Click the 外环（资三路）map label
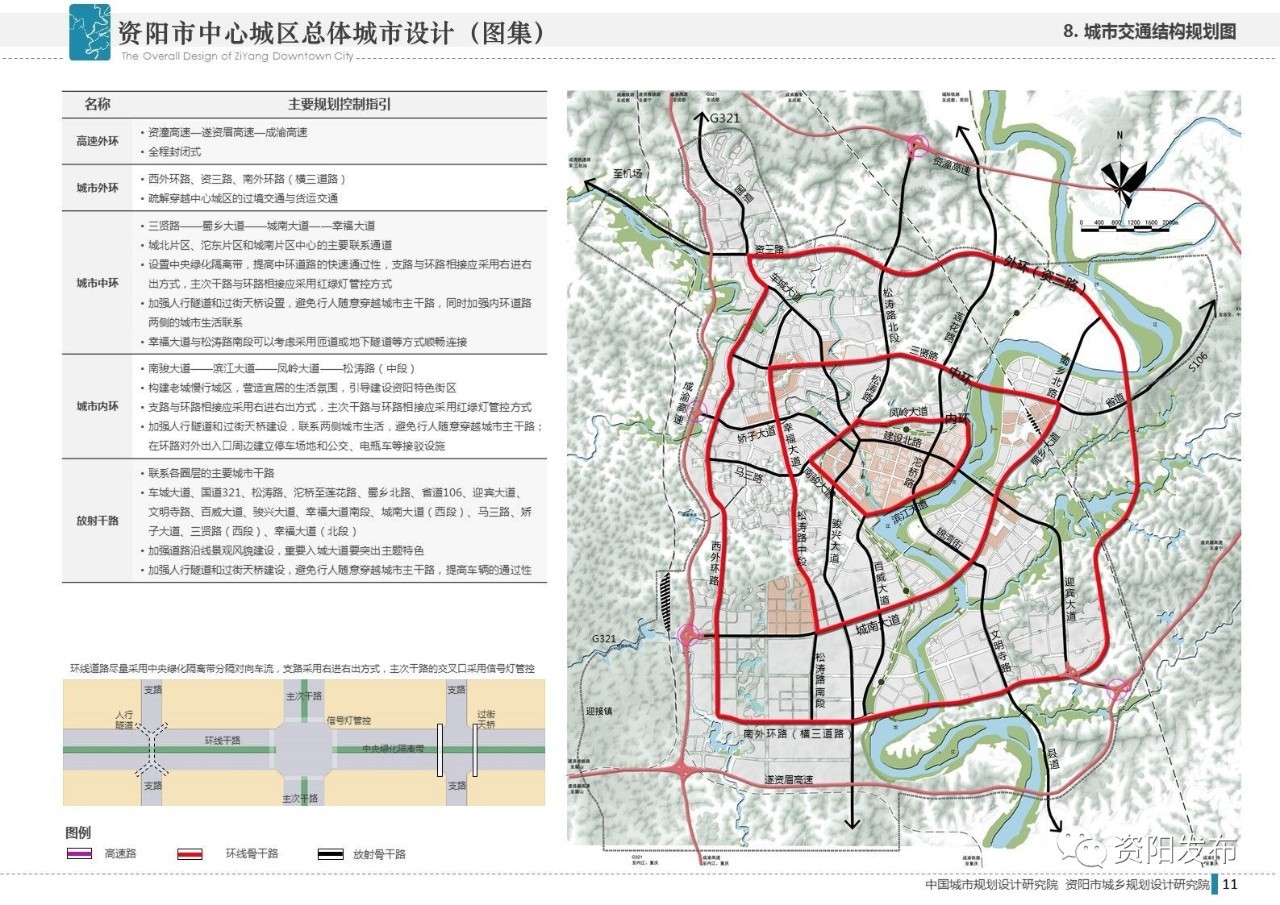1280x905 pixels. pyautogui.click(x=1046, y=277)
